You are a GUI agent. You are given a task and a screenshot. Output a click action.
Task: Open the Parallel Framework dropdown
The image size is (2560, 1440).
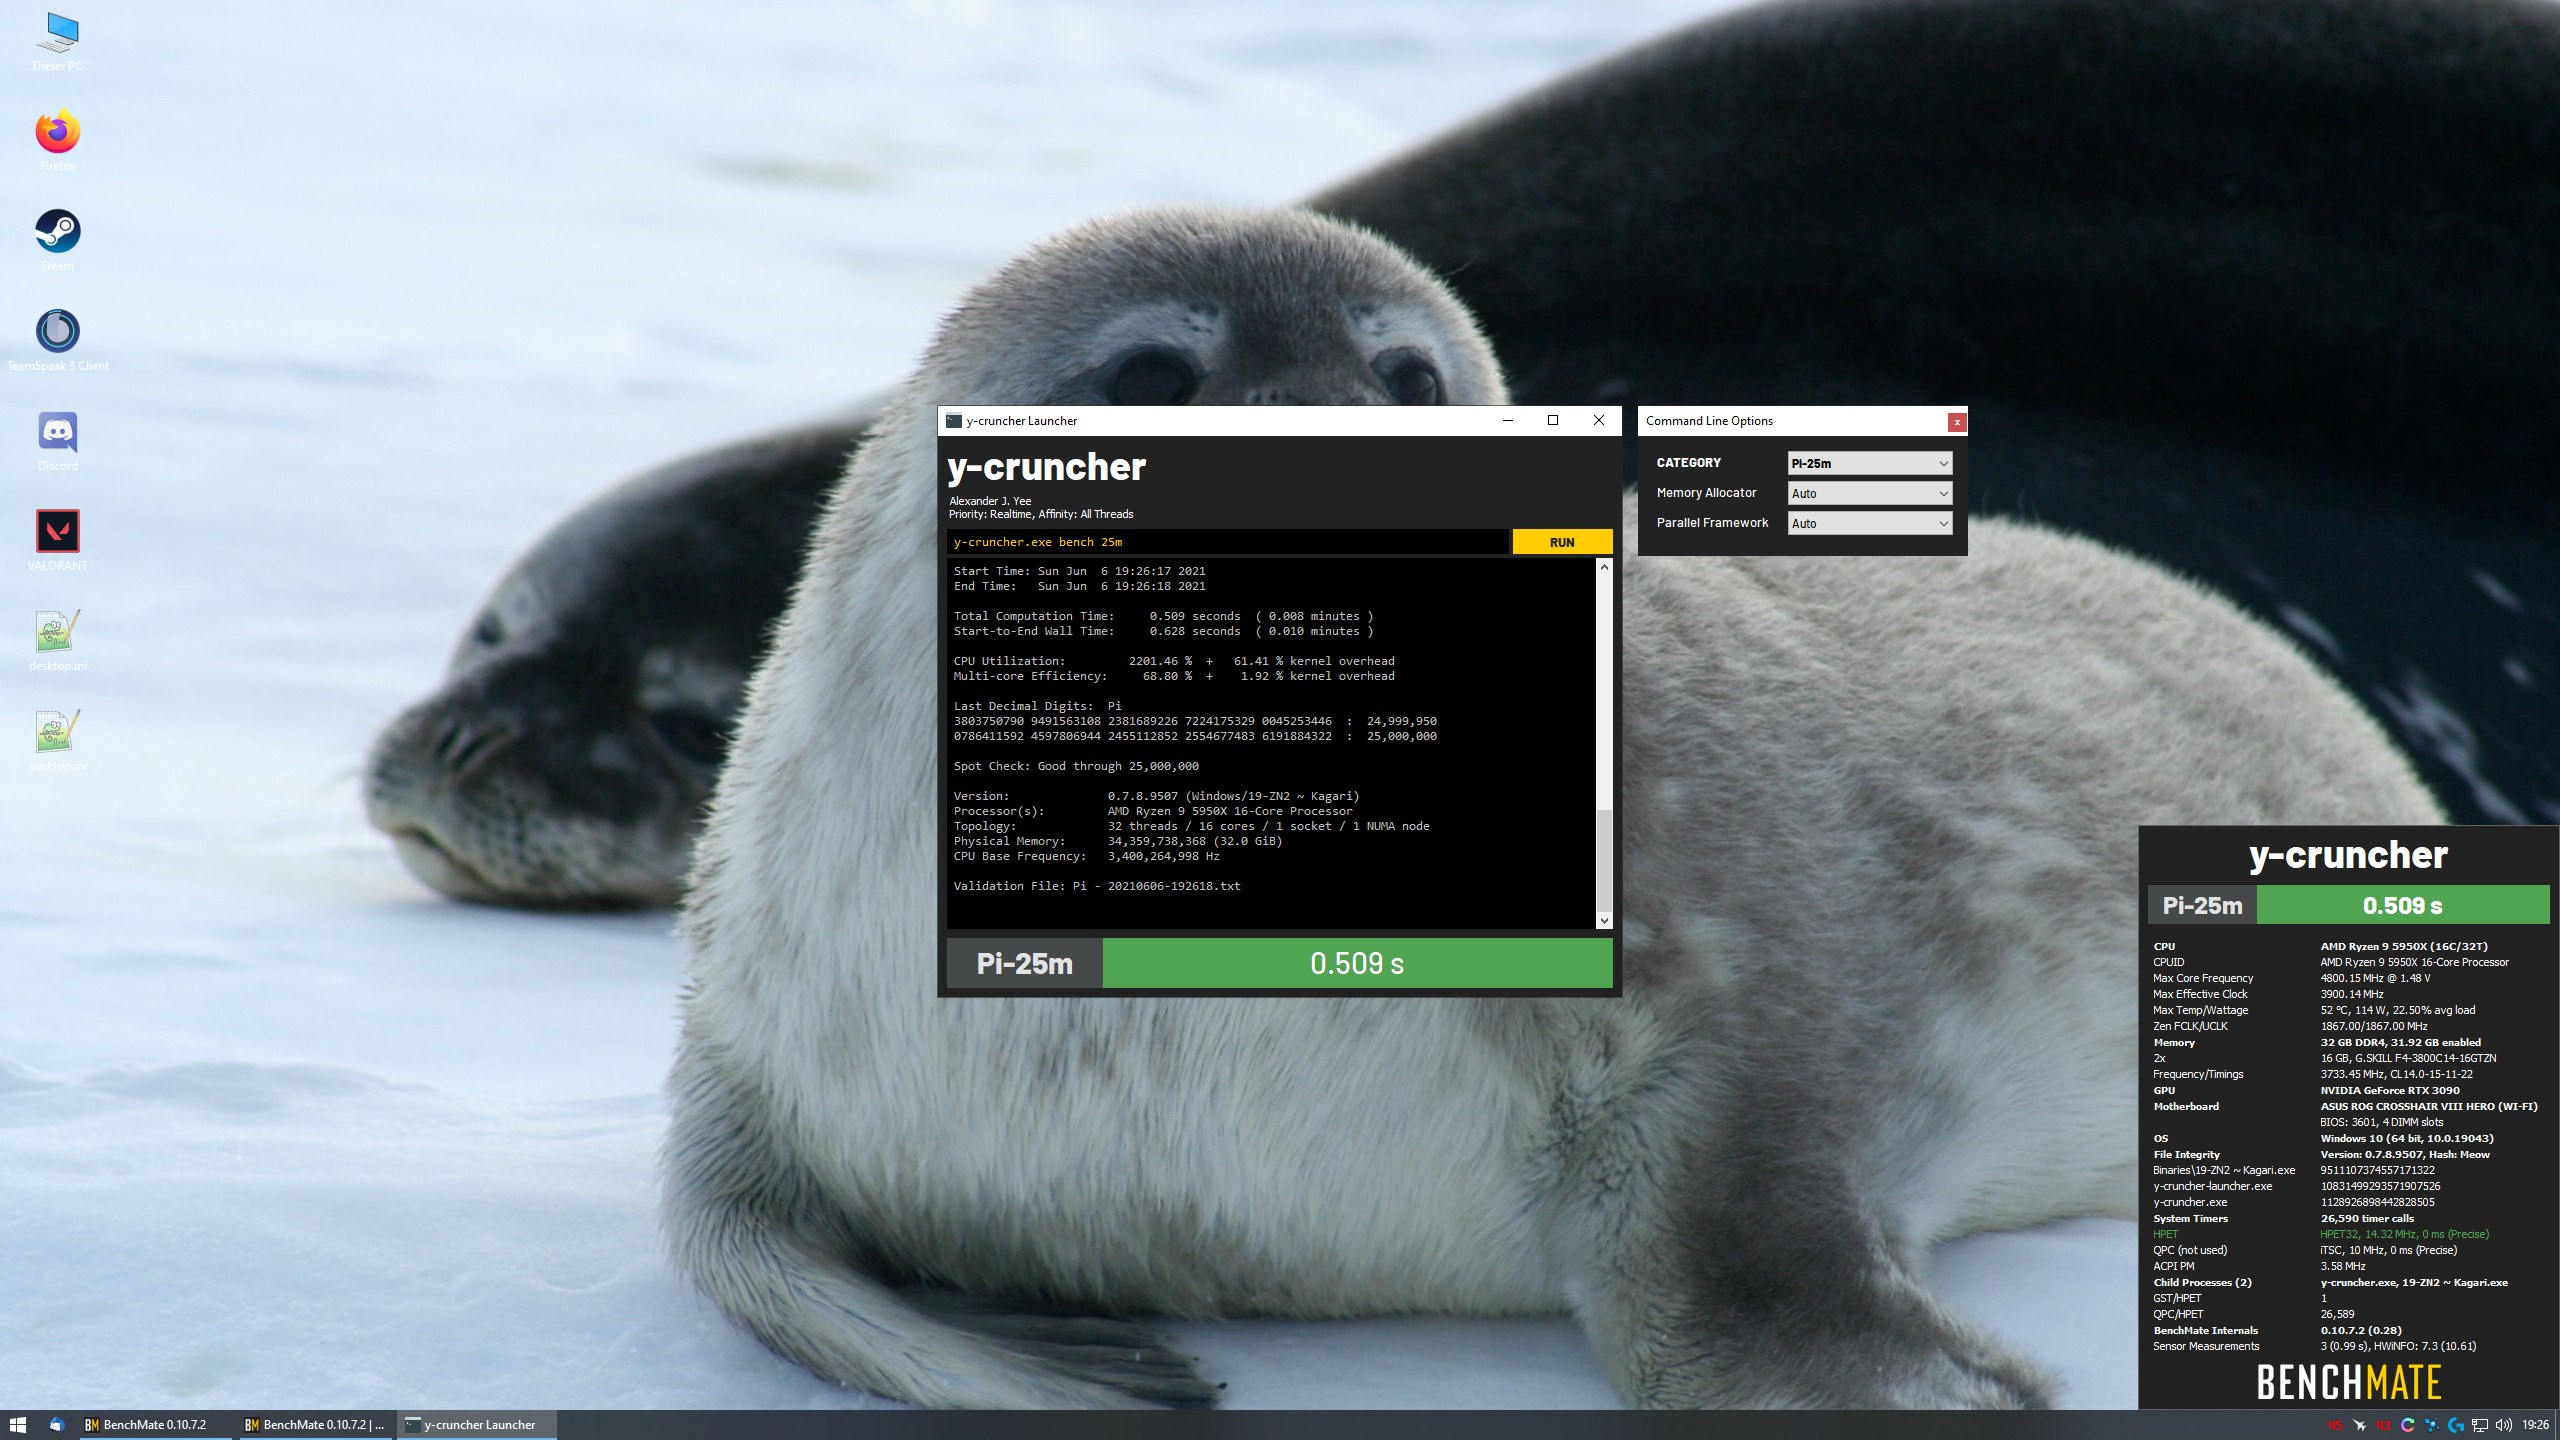1869,523
